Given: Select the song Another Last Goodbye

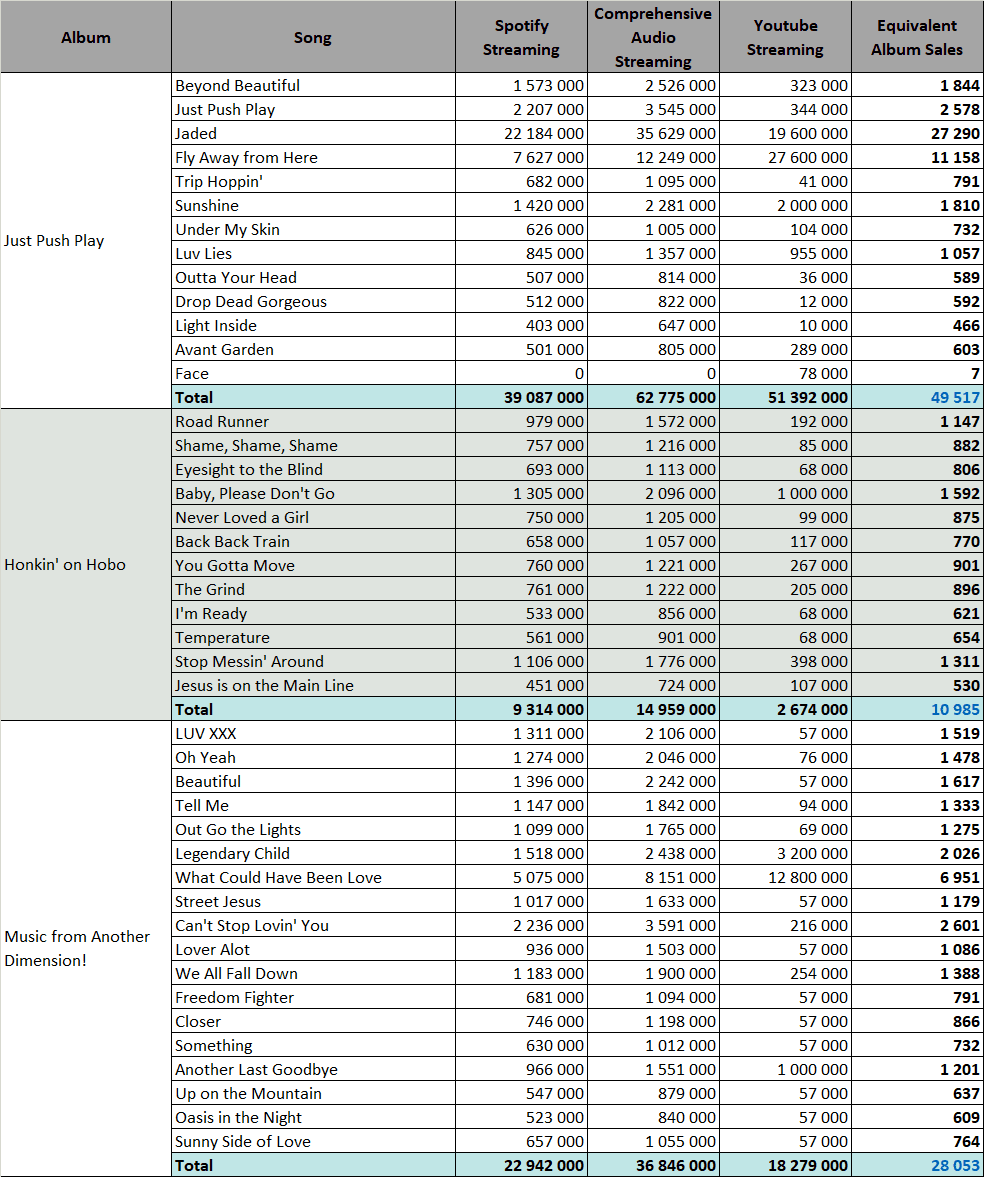Looking at the screenshot, I should coord(313,1070).
